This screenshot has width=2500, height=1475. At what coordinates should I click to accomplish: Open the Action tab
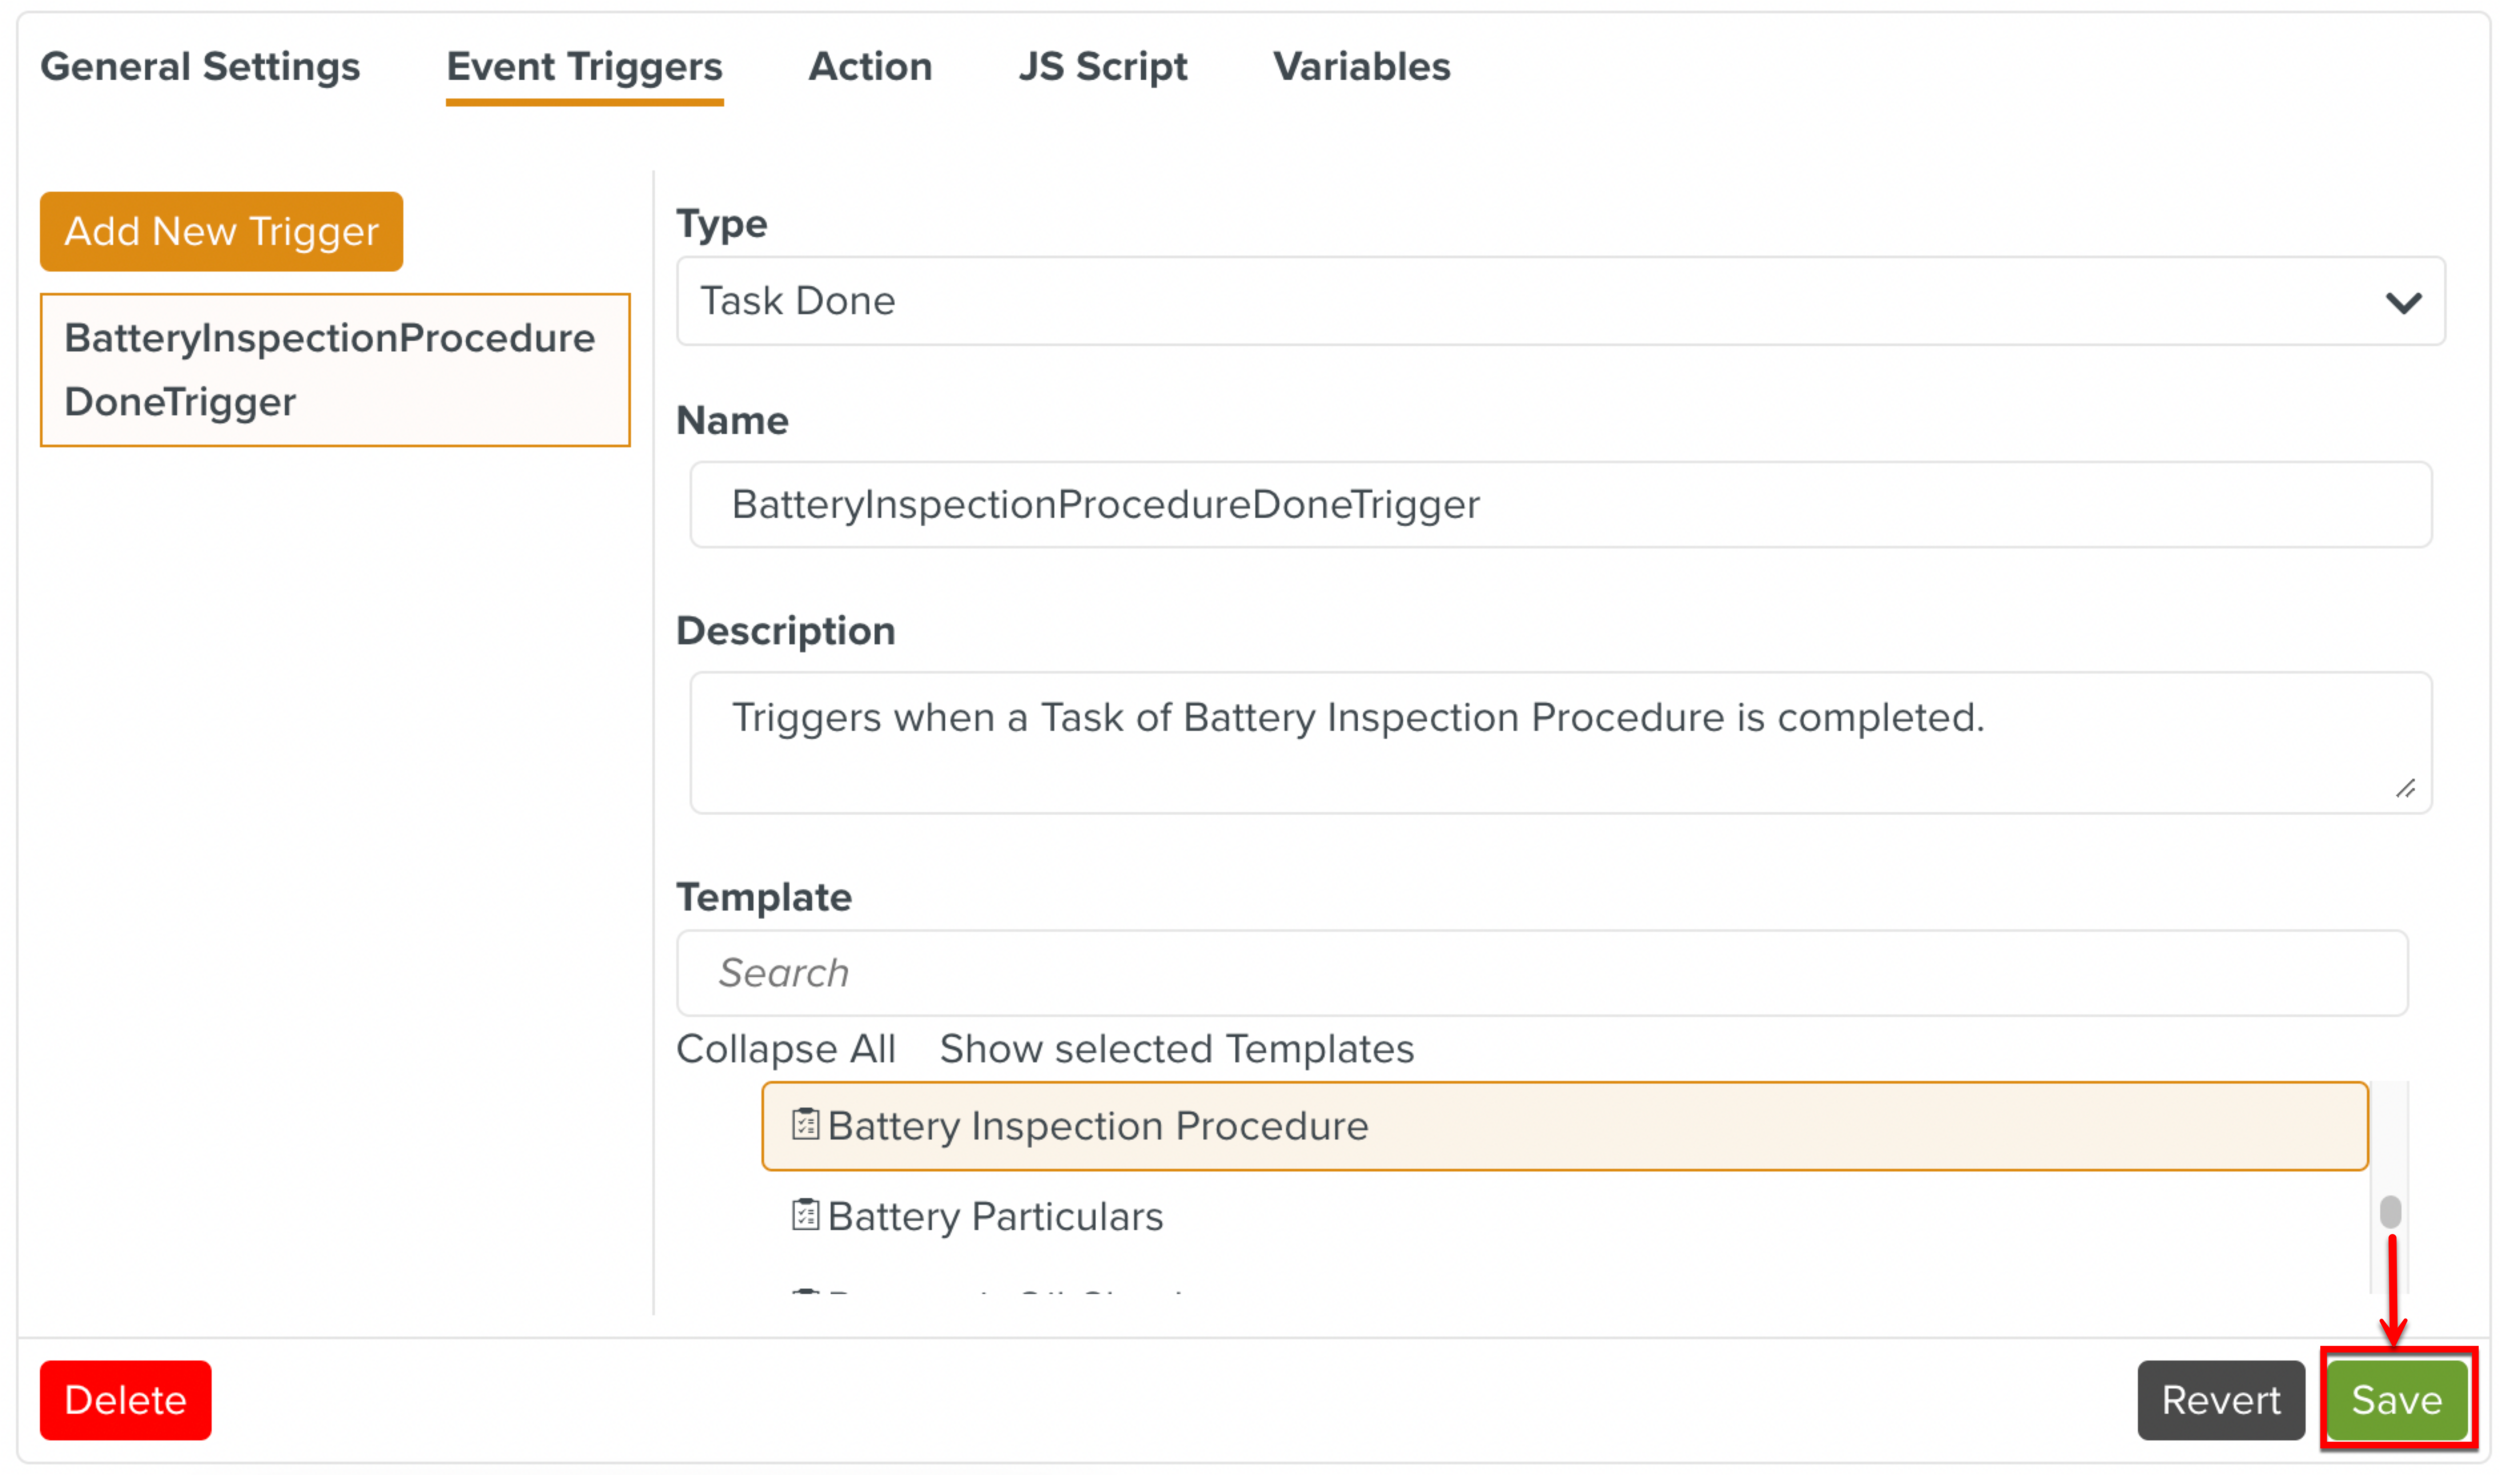tap(869, 67)
